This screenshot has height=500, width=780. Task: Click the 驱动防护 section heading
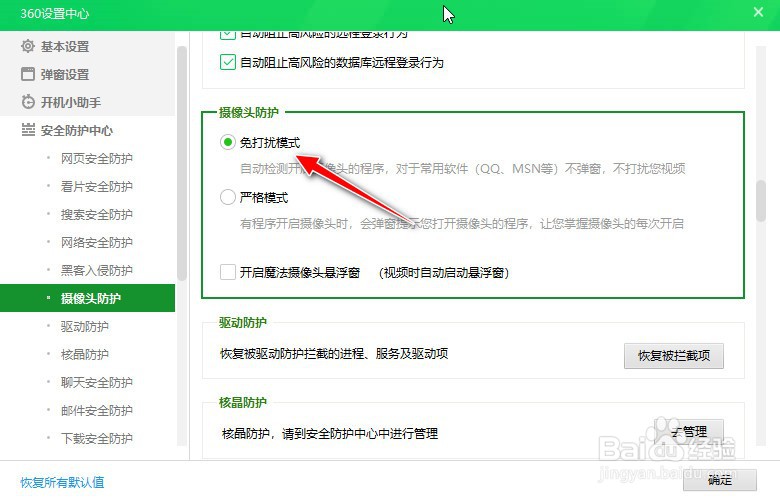[243, 322]
